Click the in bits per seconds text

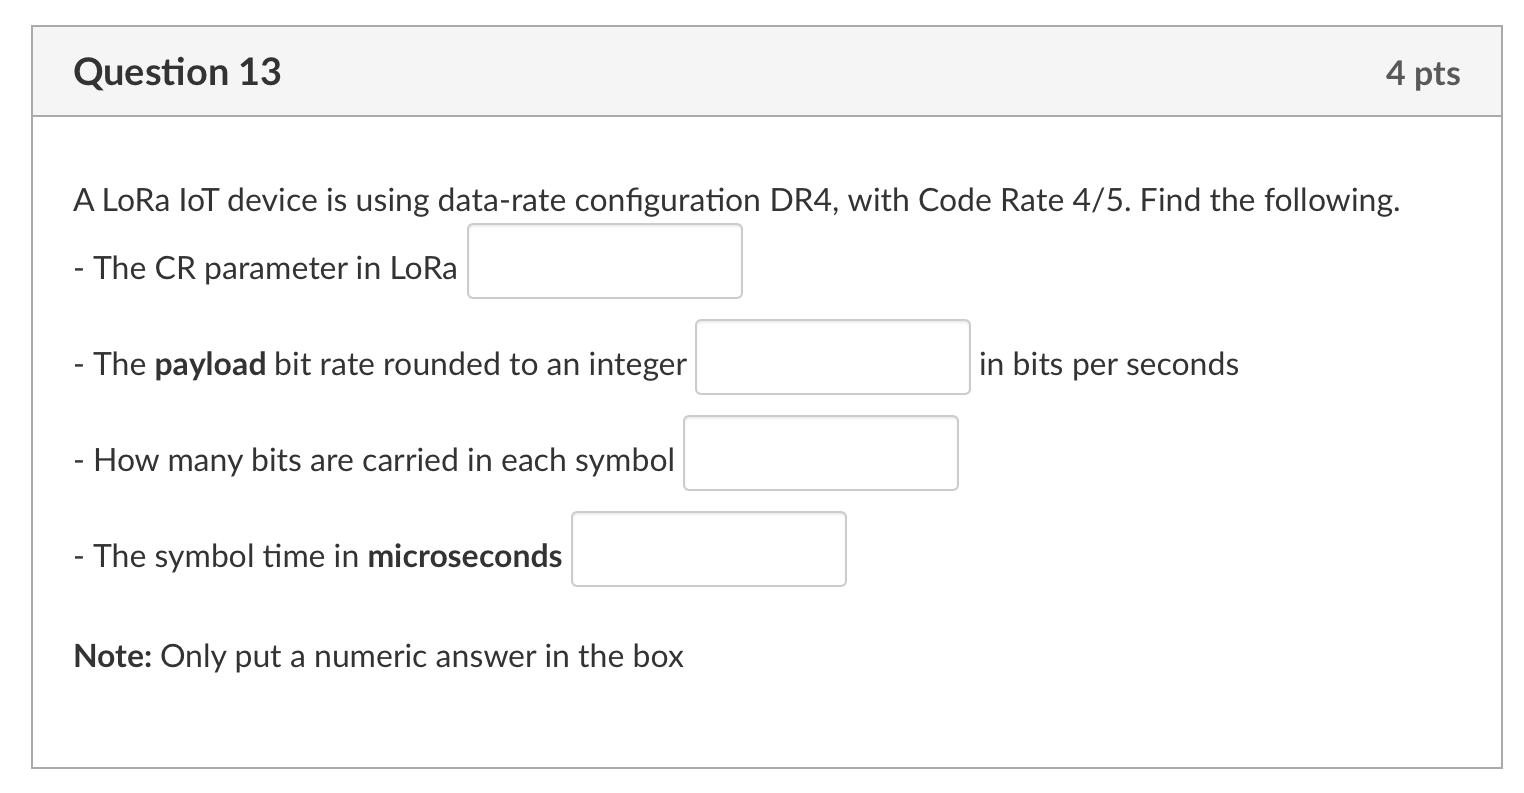point(1106,364)
